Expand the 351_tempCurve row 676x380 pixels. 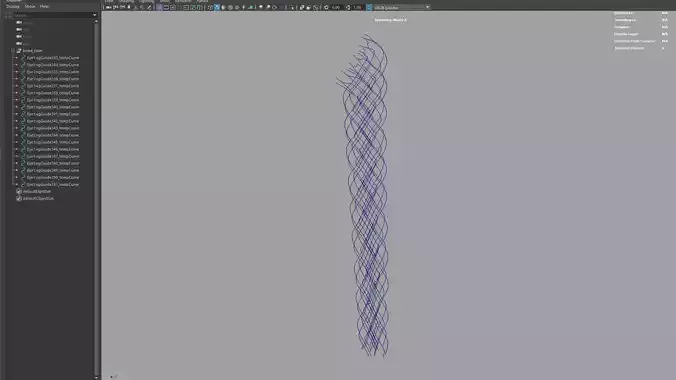17,184
